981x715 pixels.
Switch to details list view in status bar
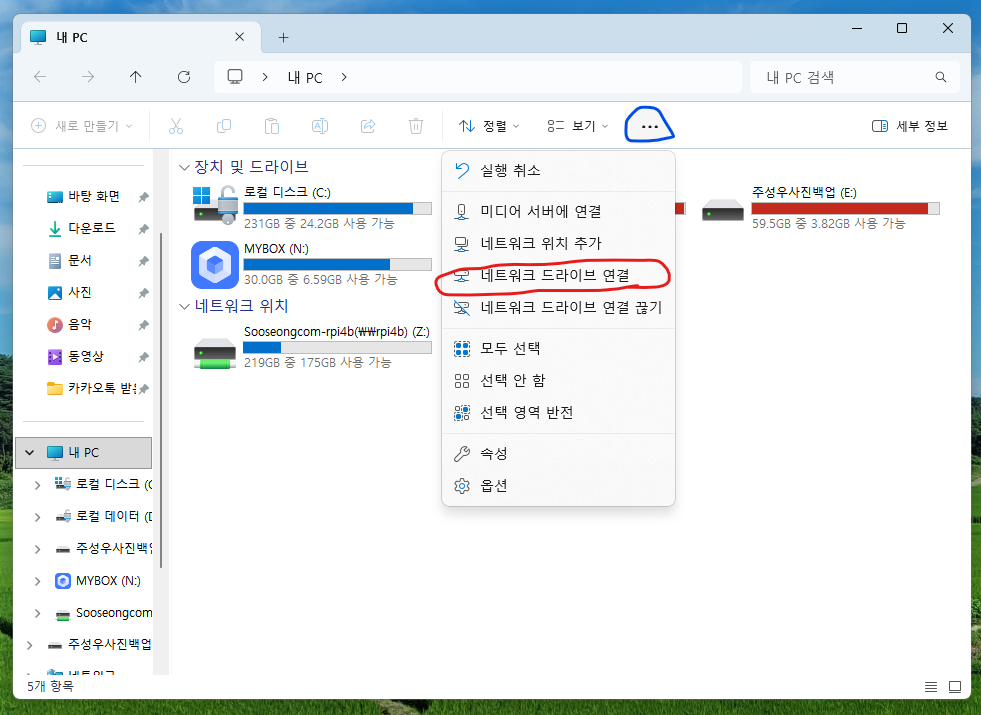931,686
